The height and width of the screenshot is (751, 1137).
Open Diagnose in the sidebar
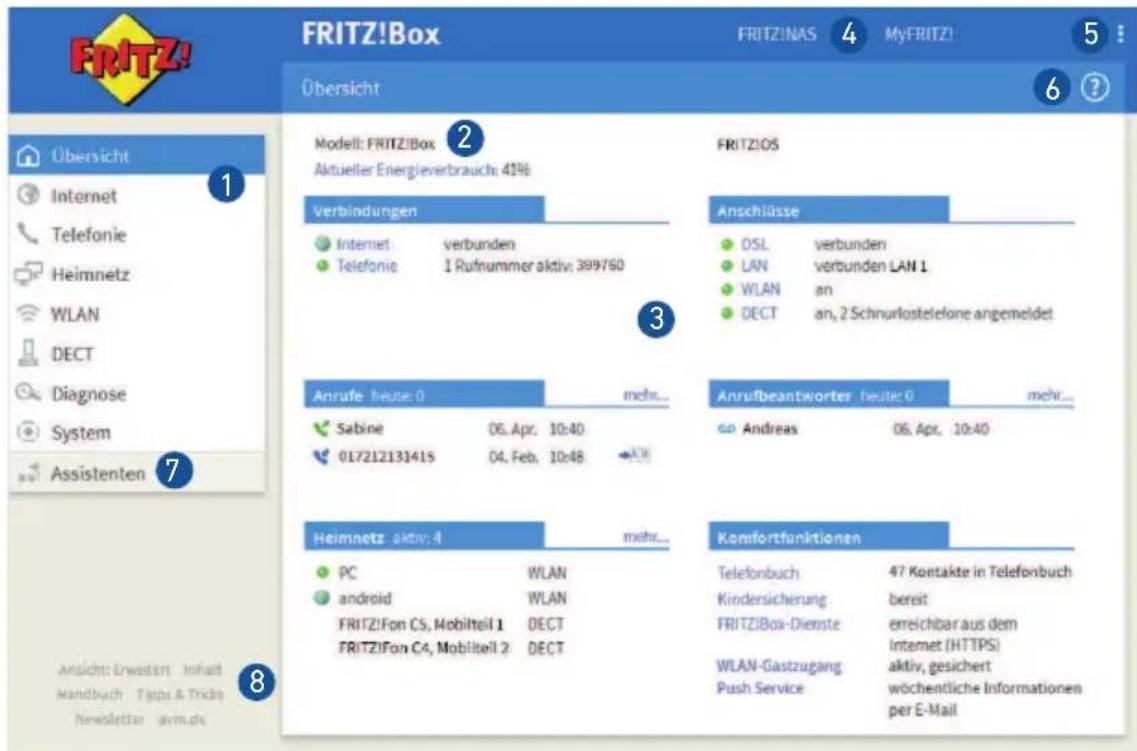[136, 394]
